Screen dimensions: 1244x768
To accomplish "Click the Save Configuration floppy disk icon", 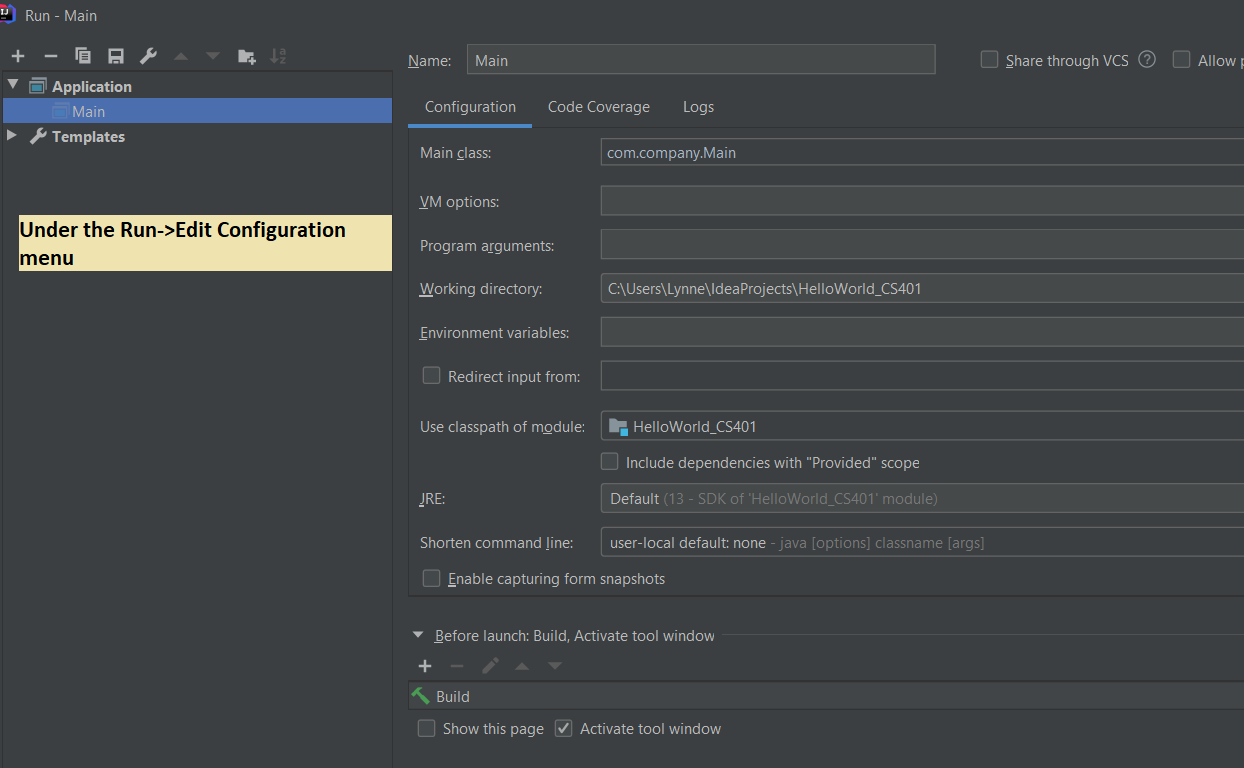I will 116,56.
